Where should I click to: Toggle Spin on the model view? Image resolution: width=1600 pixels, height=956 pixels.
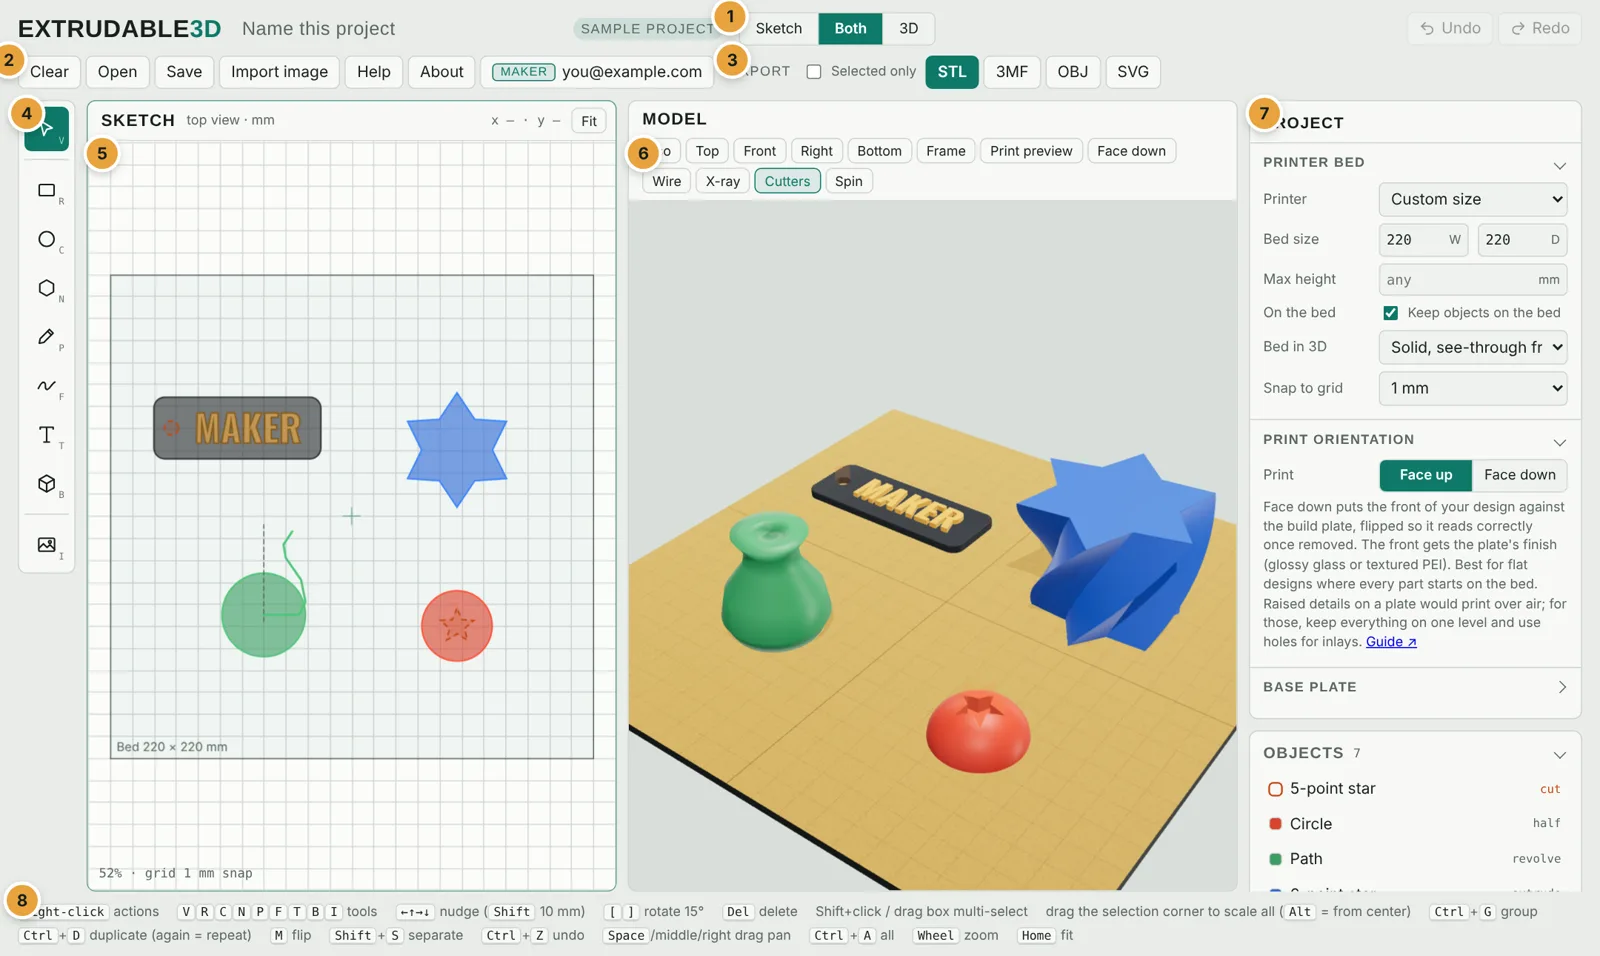point(848,181)
